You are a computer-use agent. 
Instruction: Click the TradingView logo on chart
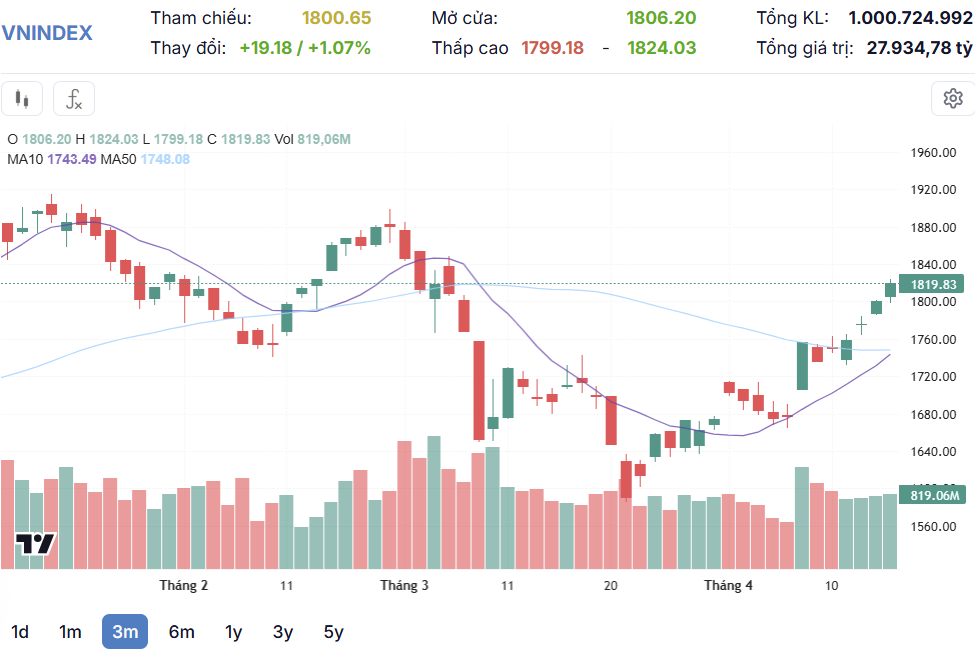coord(35,544)
